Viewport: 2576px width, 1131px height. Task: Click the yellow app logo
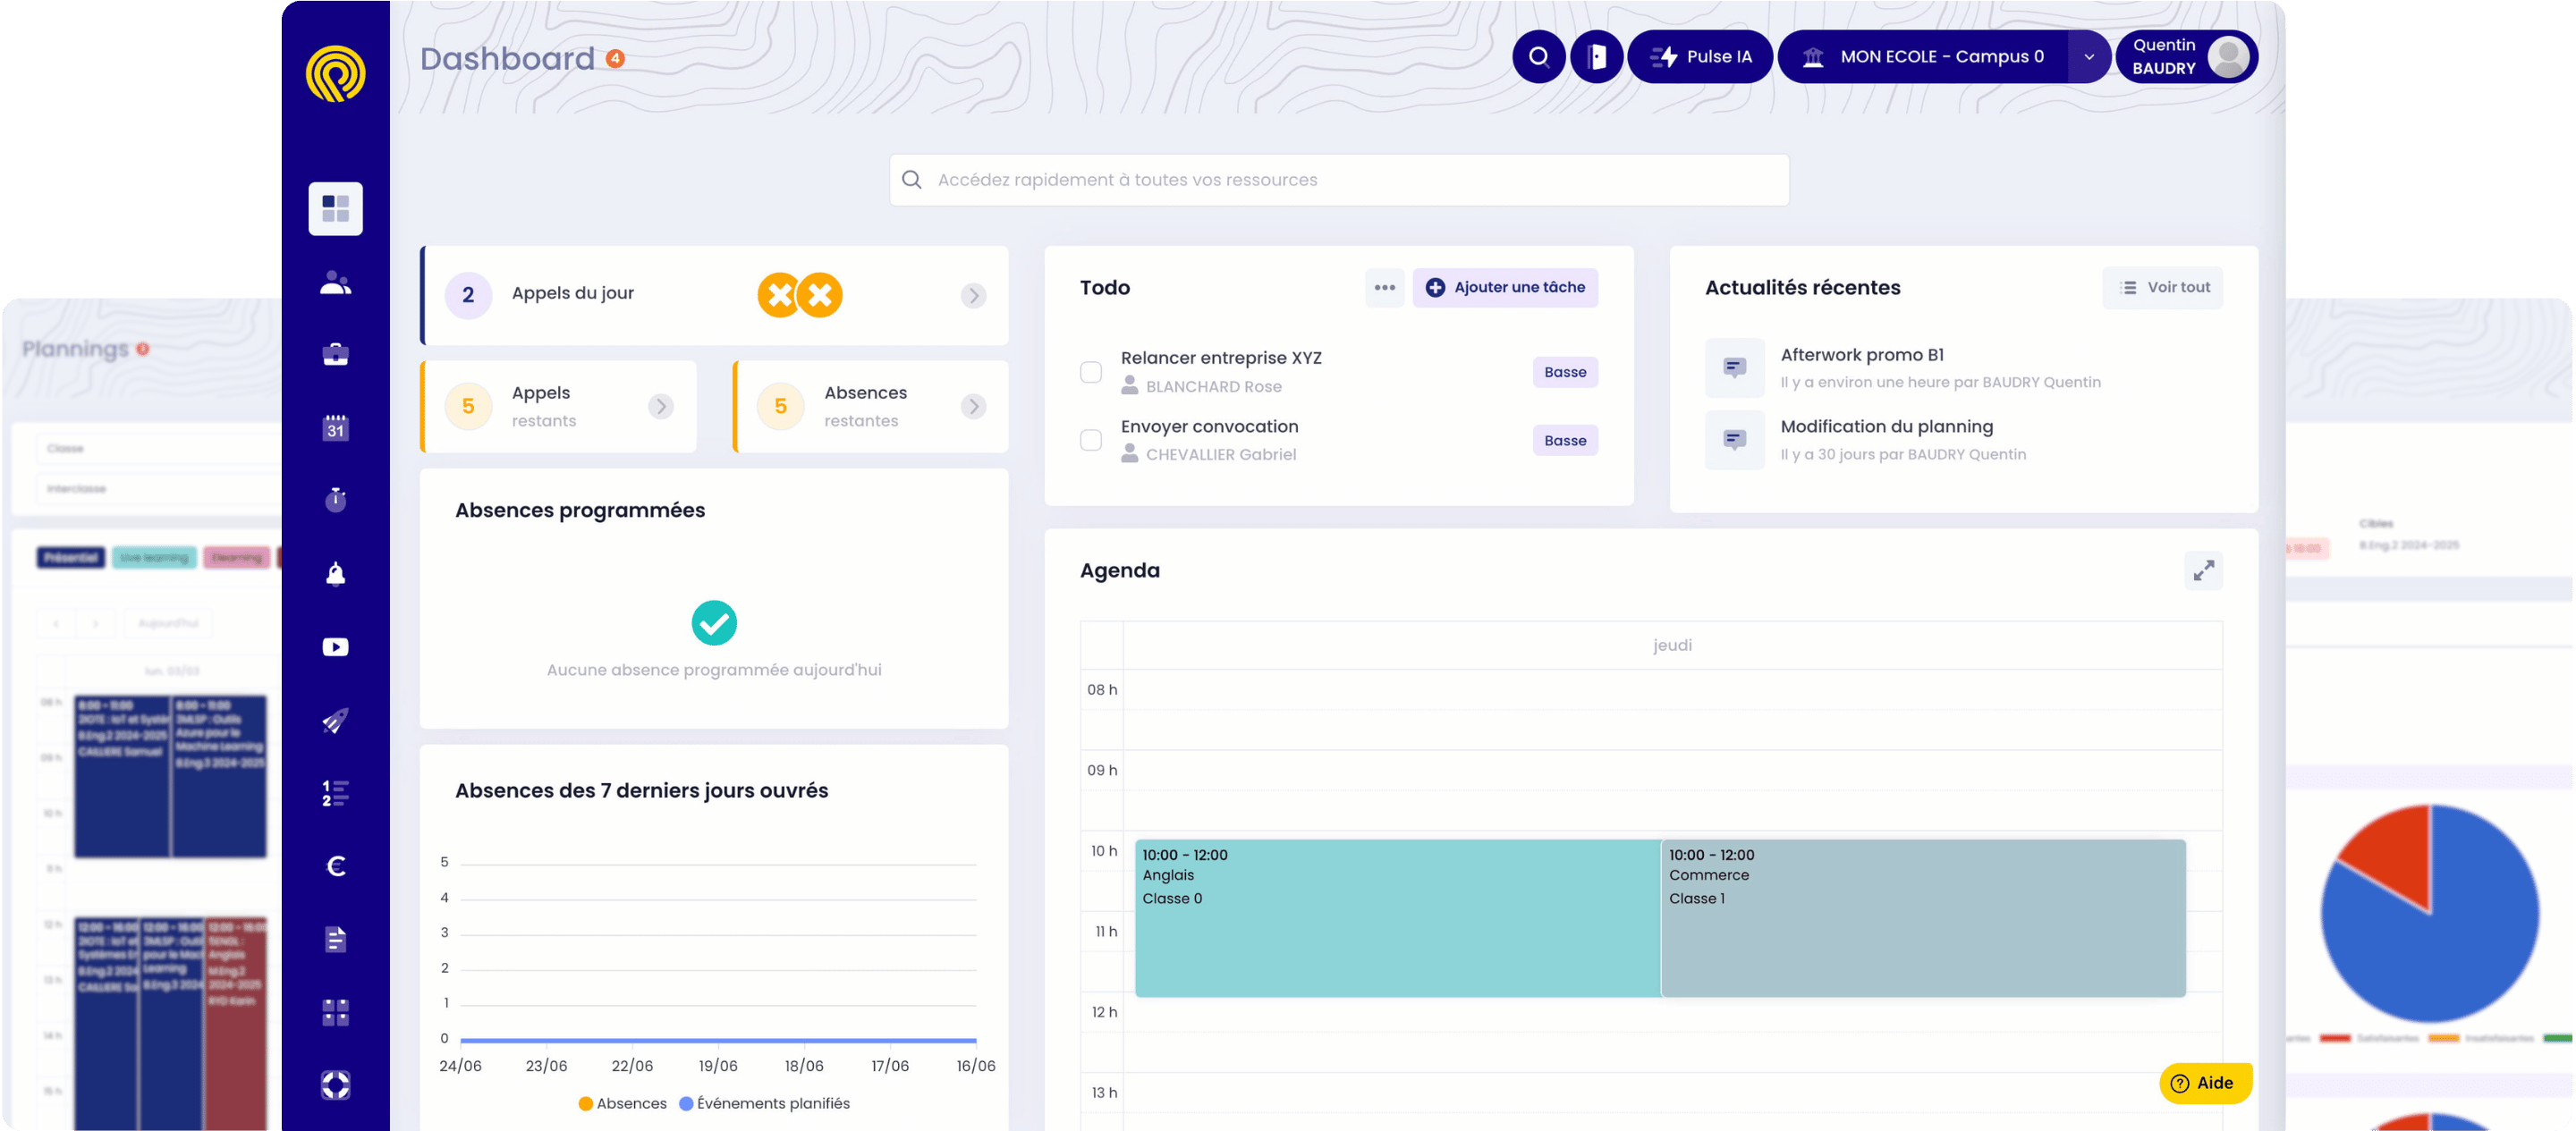335,73
